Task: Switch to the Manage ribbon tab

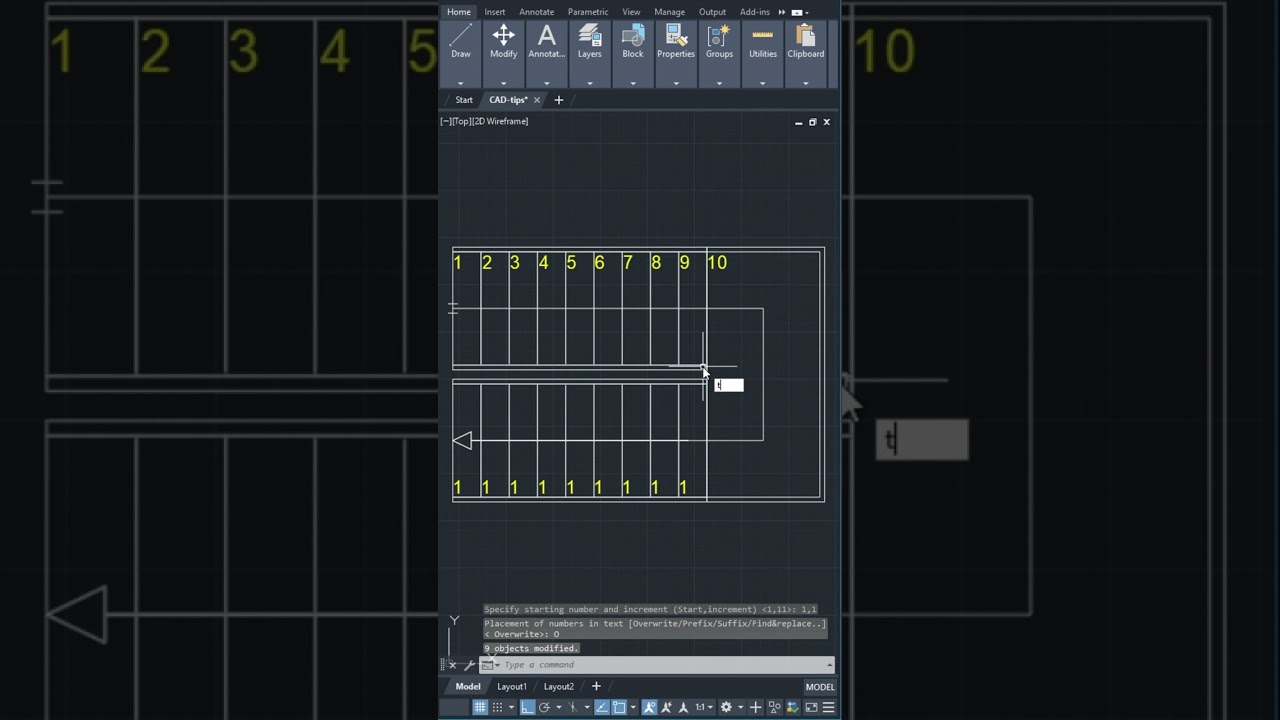Action: 669,12
